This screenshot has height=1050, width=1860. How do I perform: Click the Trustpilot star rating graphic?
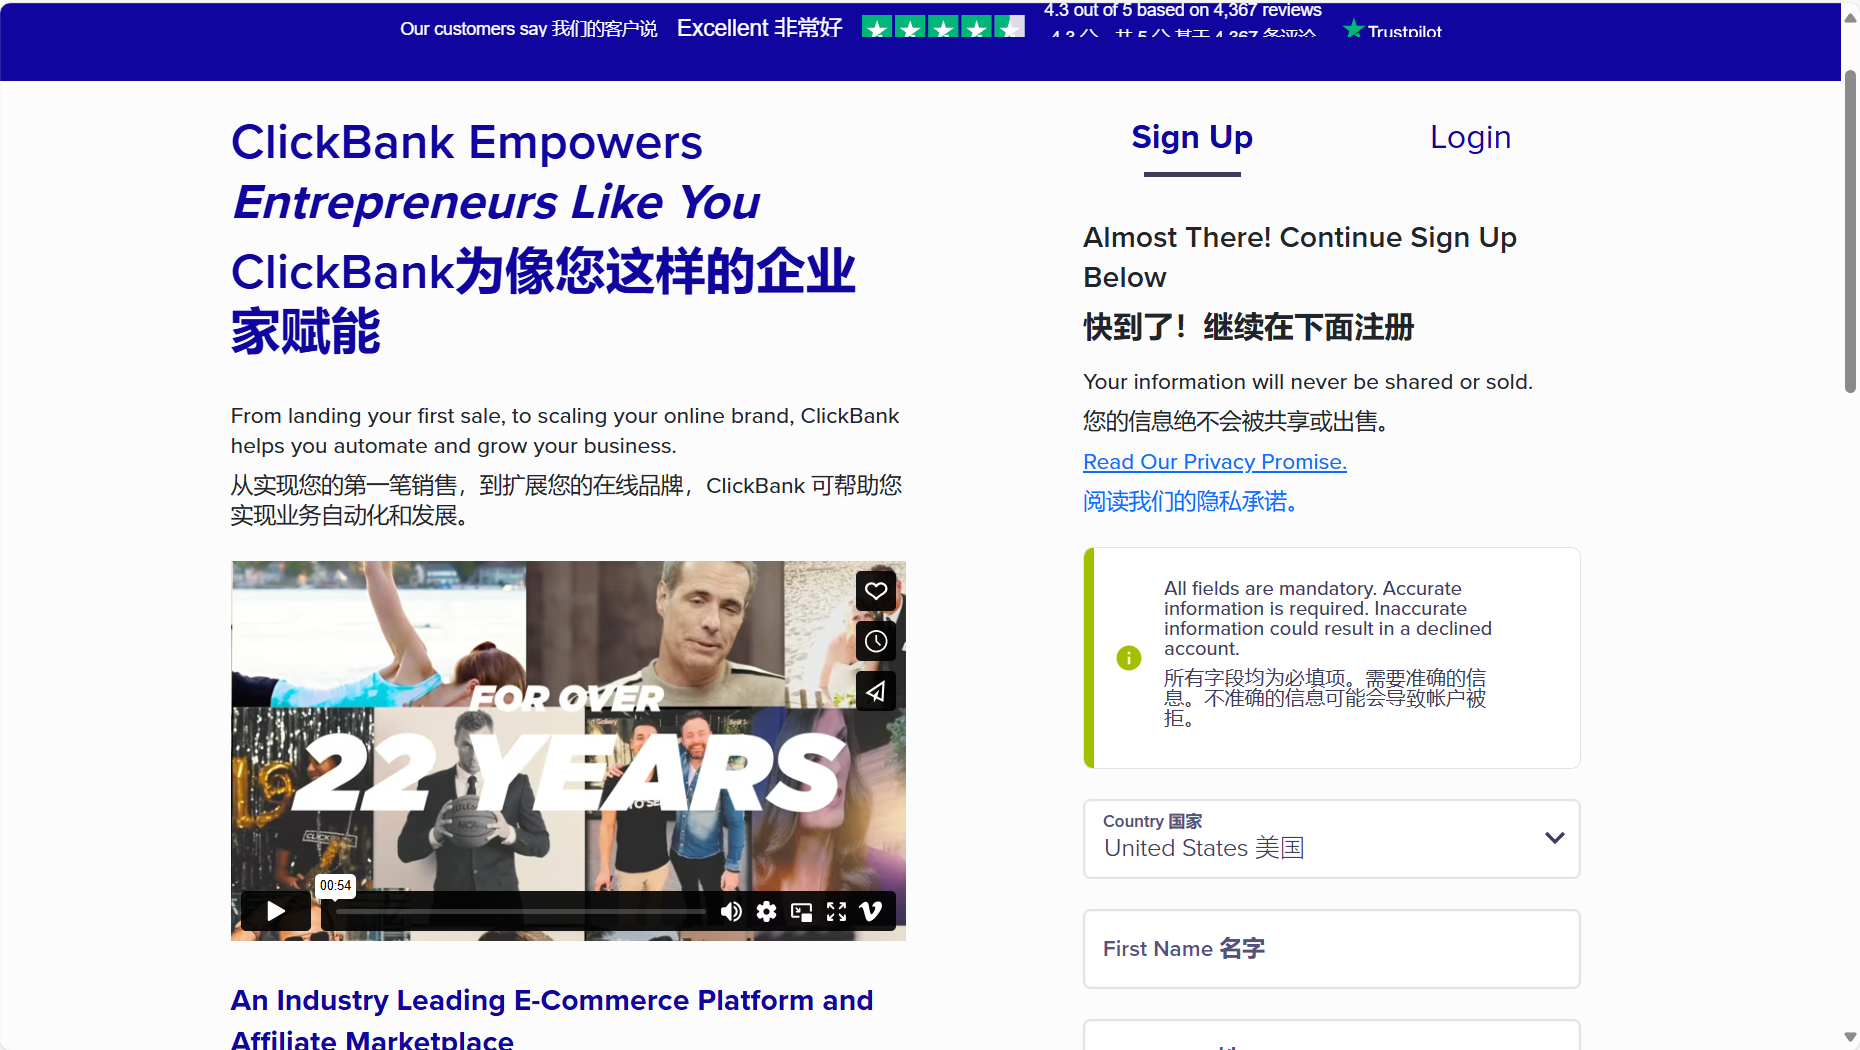pos(943,27)
